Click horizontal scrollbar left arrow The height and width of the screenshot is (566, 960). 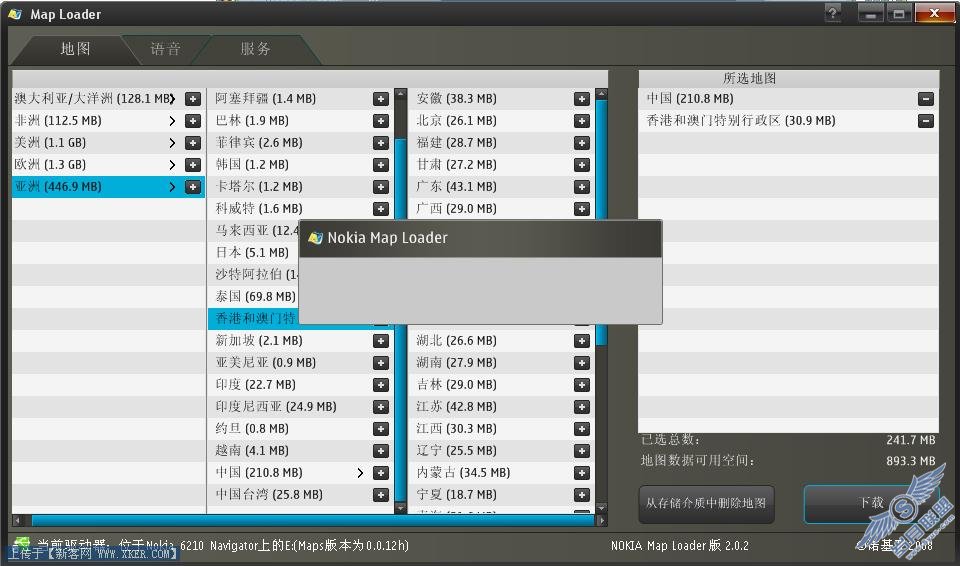click(18, 521)
